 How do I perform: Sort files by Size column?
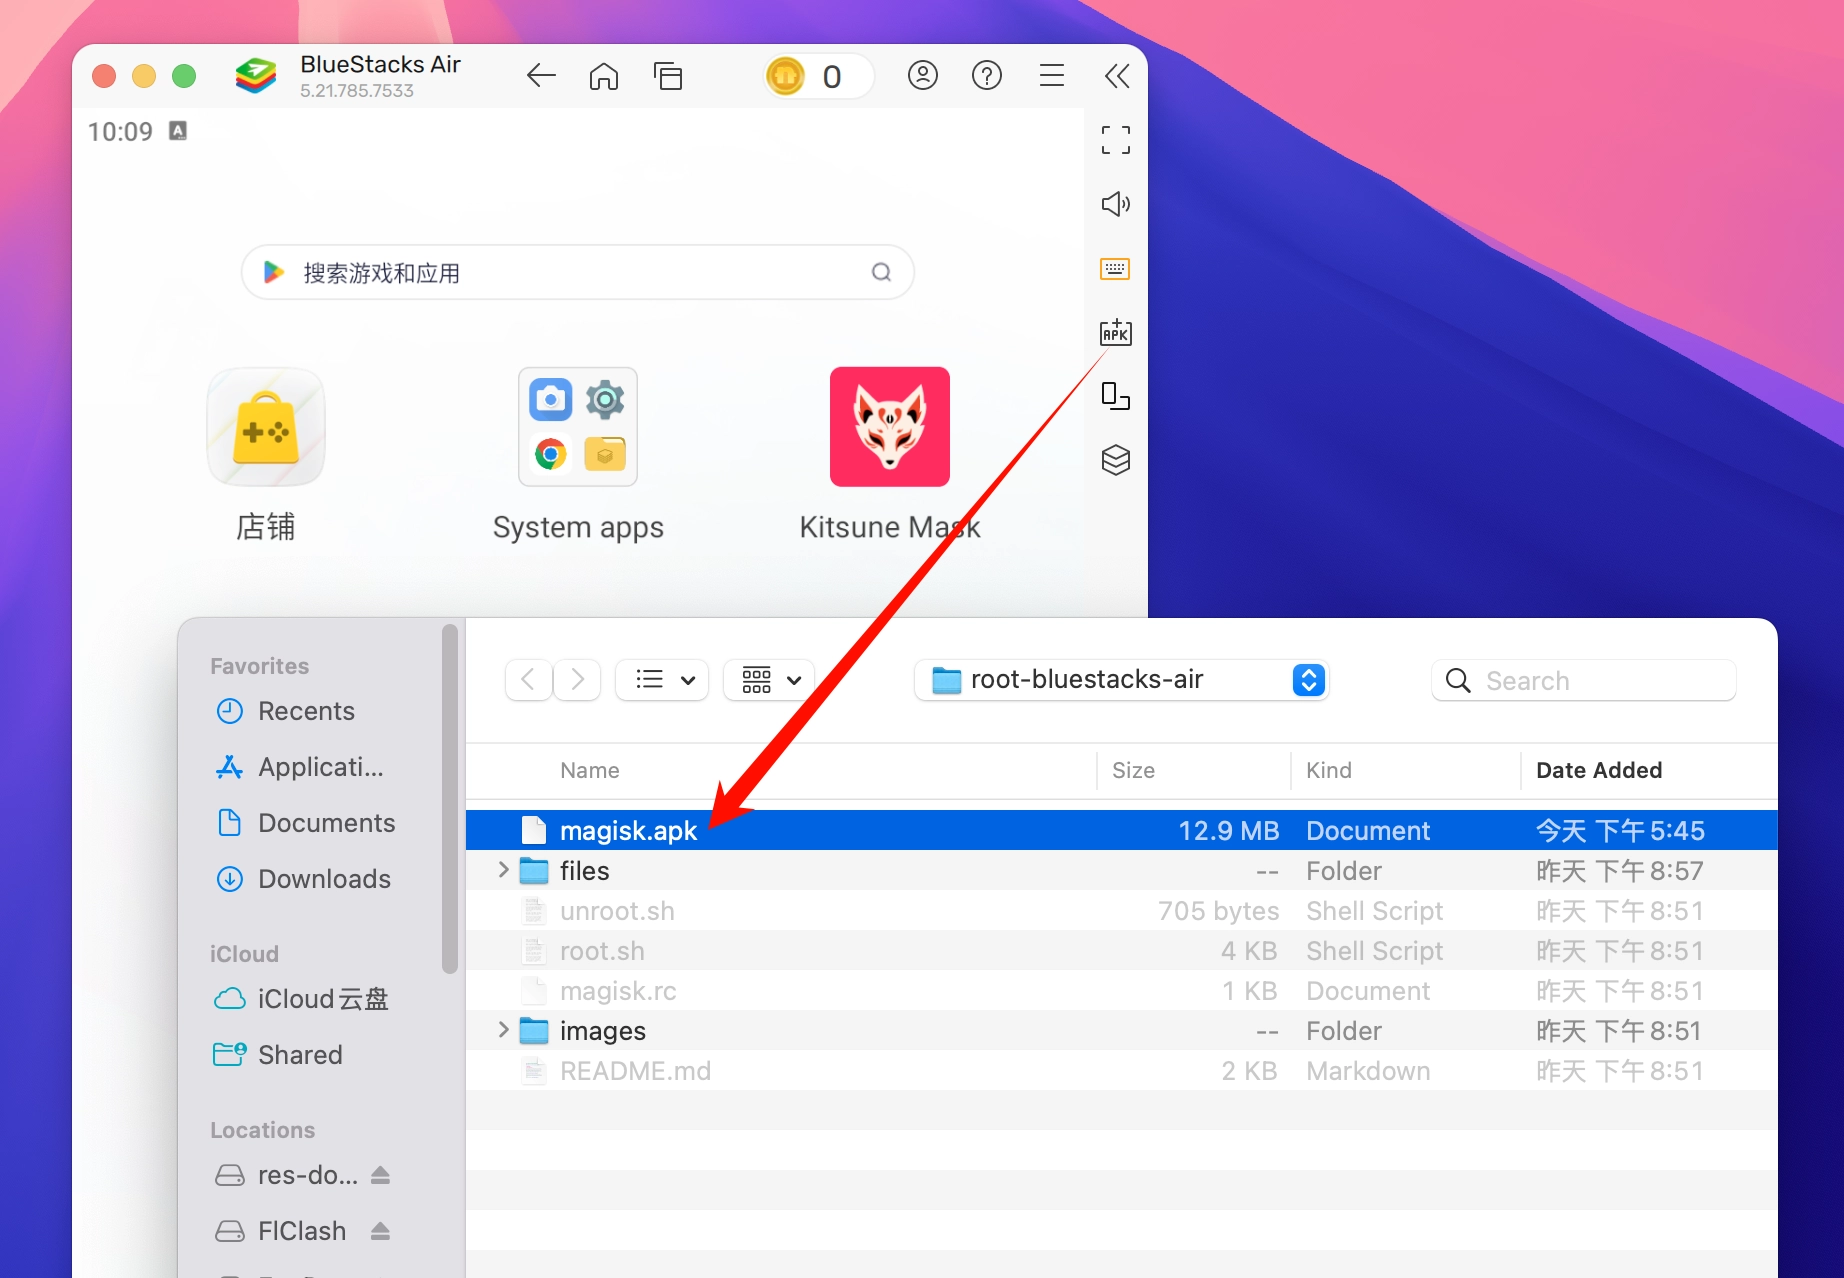pyautogui.click(x=1133, y=770)
